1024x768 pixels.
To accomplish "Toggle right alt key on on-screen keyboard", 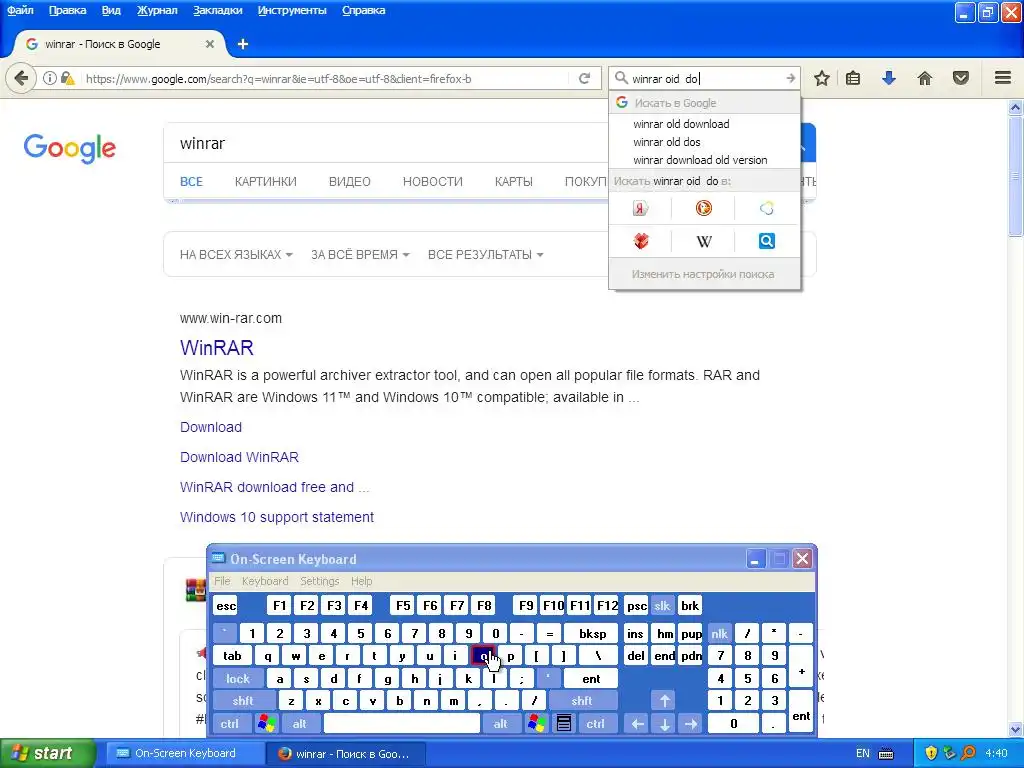I will point(500,724).
